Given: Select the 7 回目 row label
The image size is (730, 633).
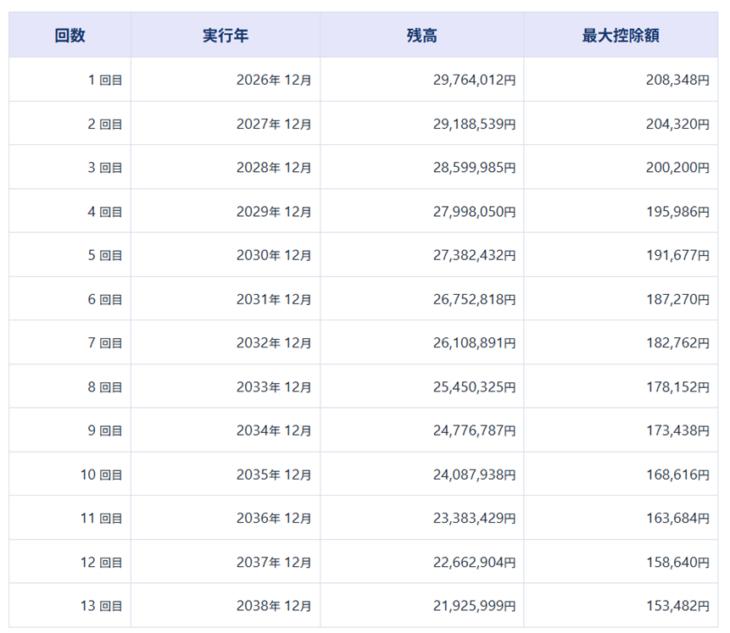Looking at the screenshot, I should [x=105, y=343].
